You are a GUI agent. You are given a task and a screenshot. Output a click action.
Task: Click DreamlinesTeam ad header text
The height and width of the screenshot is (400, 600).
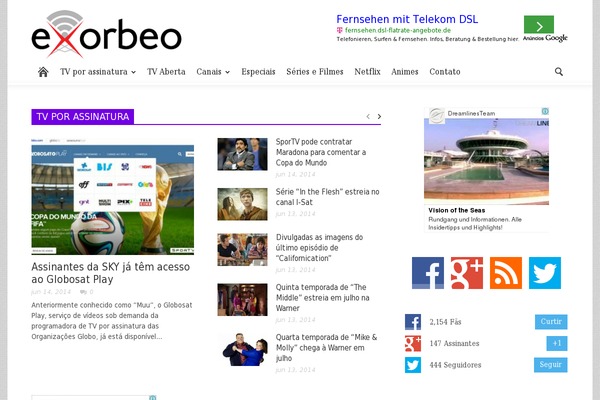click(471, 113)
